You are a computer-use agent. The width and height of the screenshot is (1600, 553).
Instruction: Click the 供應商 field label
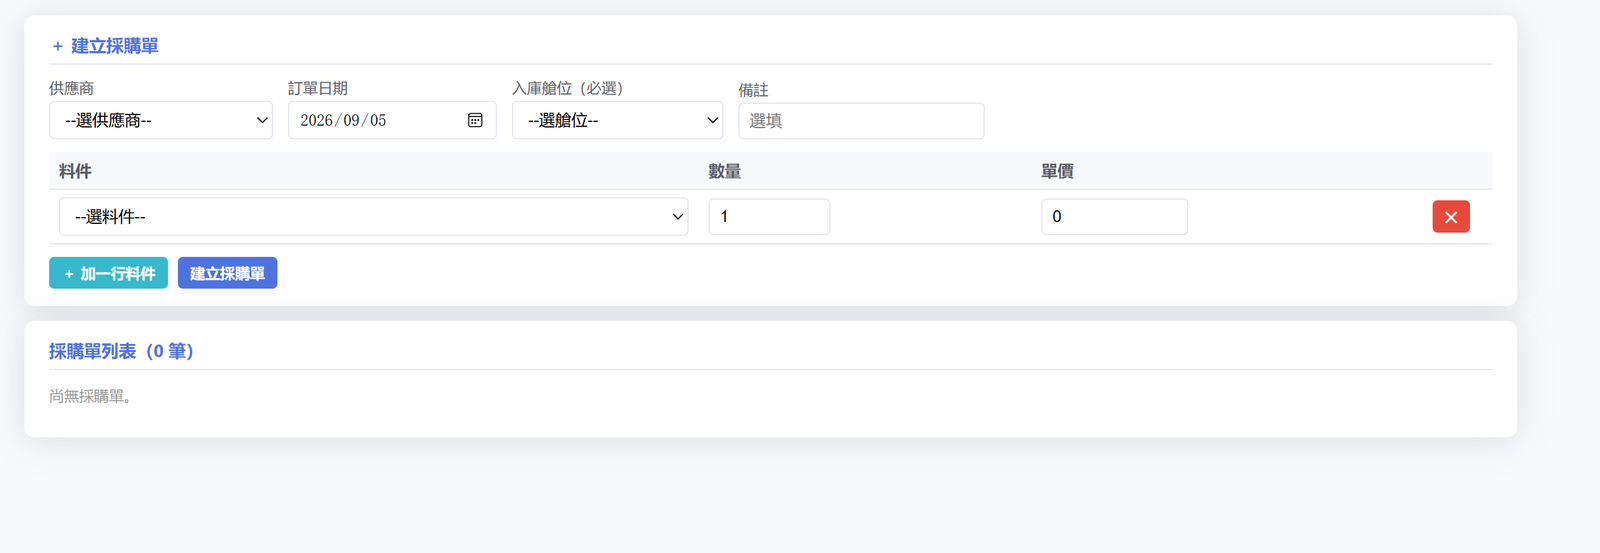click(72, 88)
